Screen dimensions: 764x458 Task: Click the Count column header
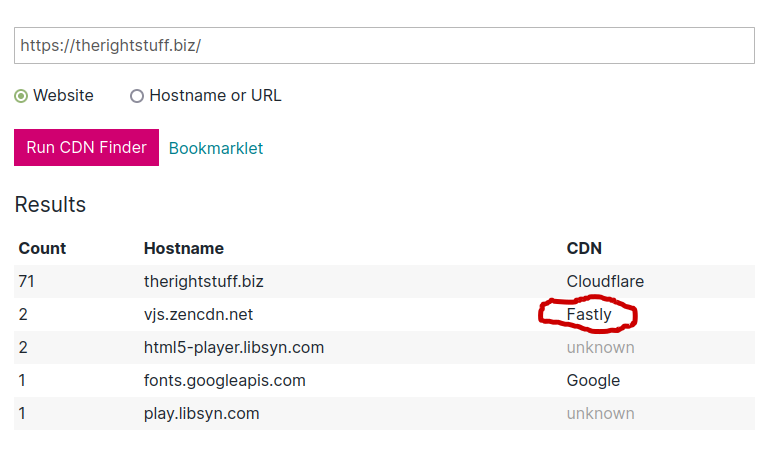click(42, 248)
